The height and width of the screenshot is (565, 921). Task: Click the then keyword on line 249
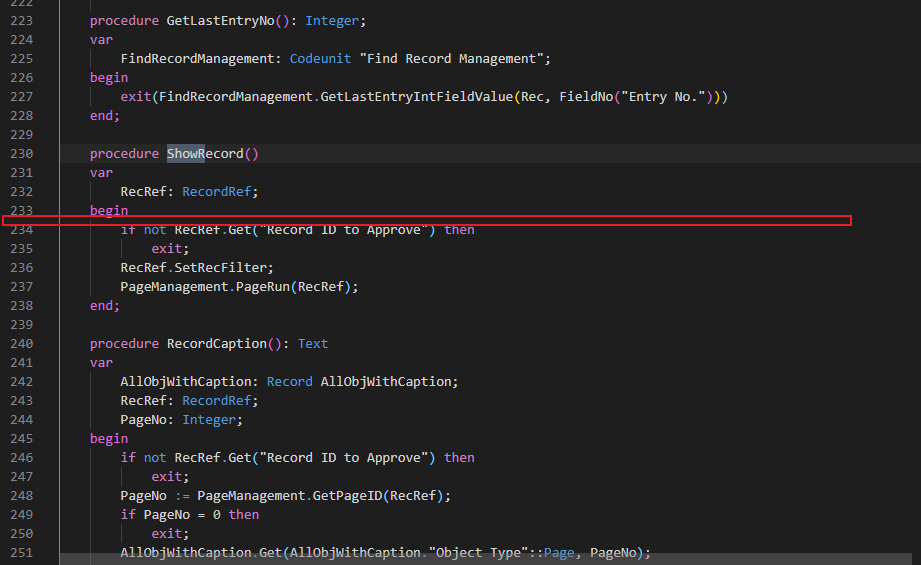[x=244, y=515]
